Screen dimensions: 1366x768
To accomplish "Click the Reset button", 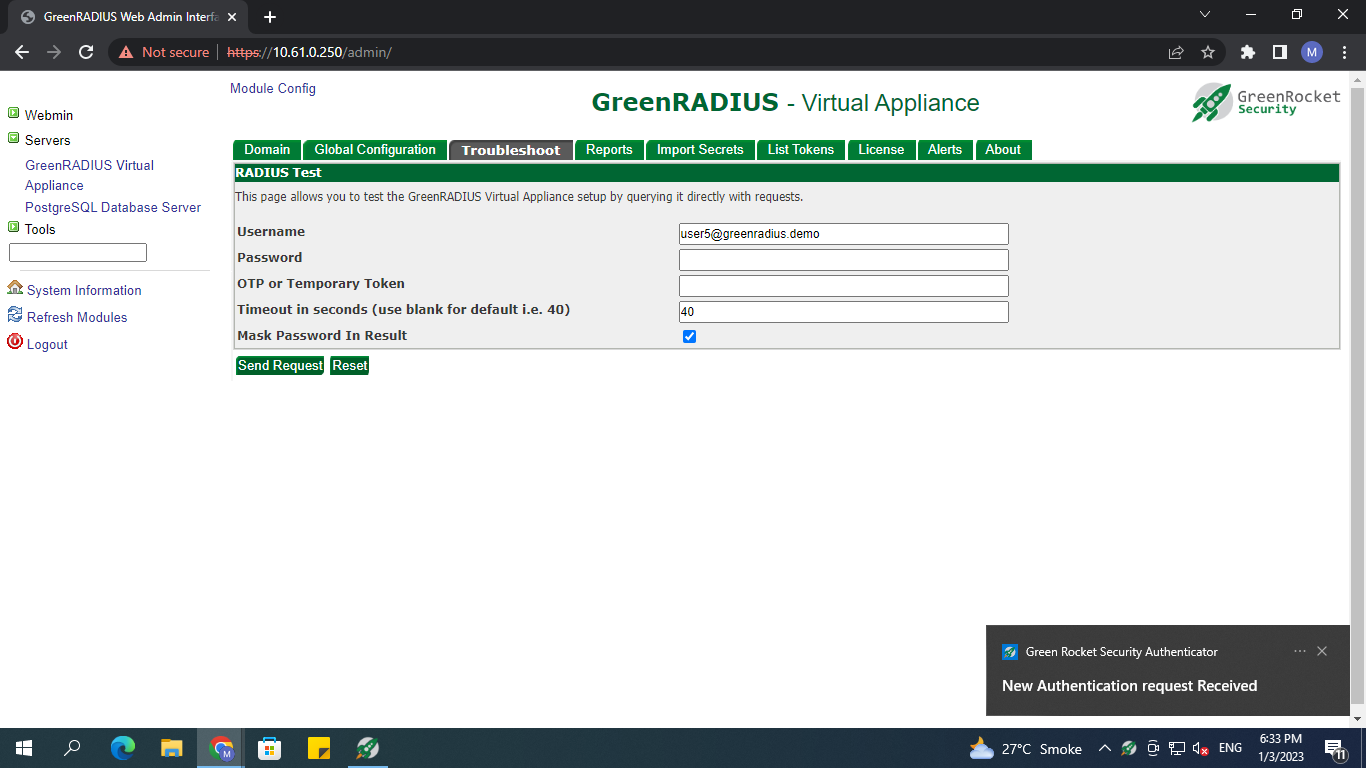I will (x=350, y=366).
